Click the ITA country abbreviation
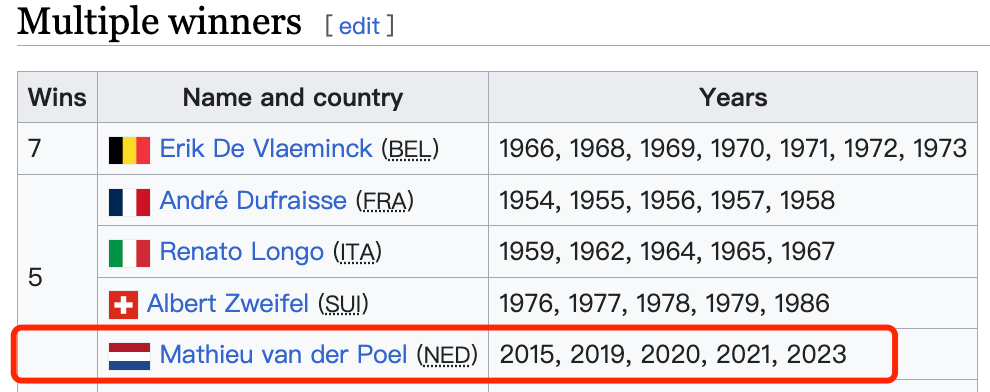 [358, 253]
